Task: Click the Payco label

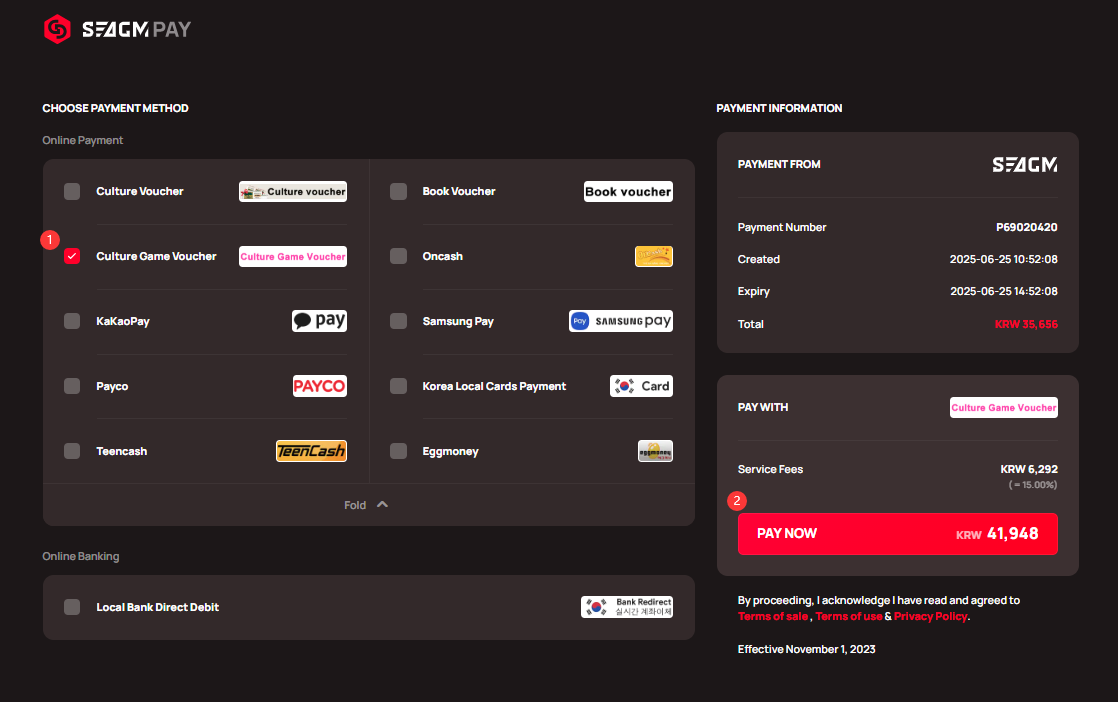Action: [112, 386]
